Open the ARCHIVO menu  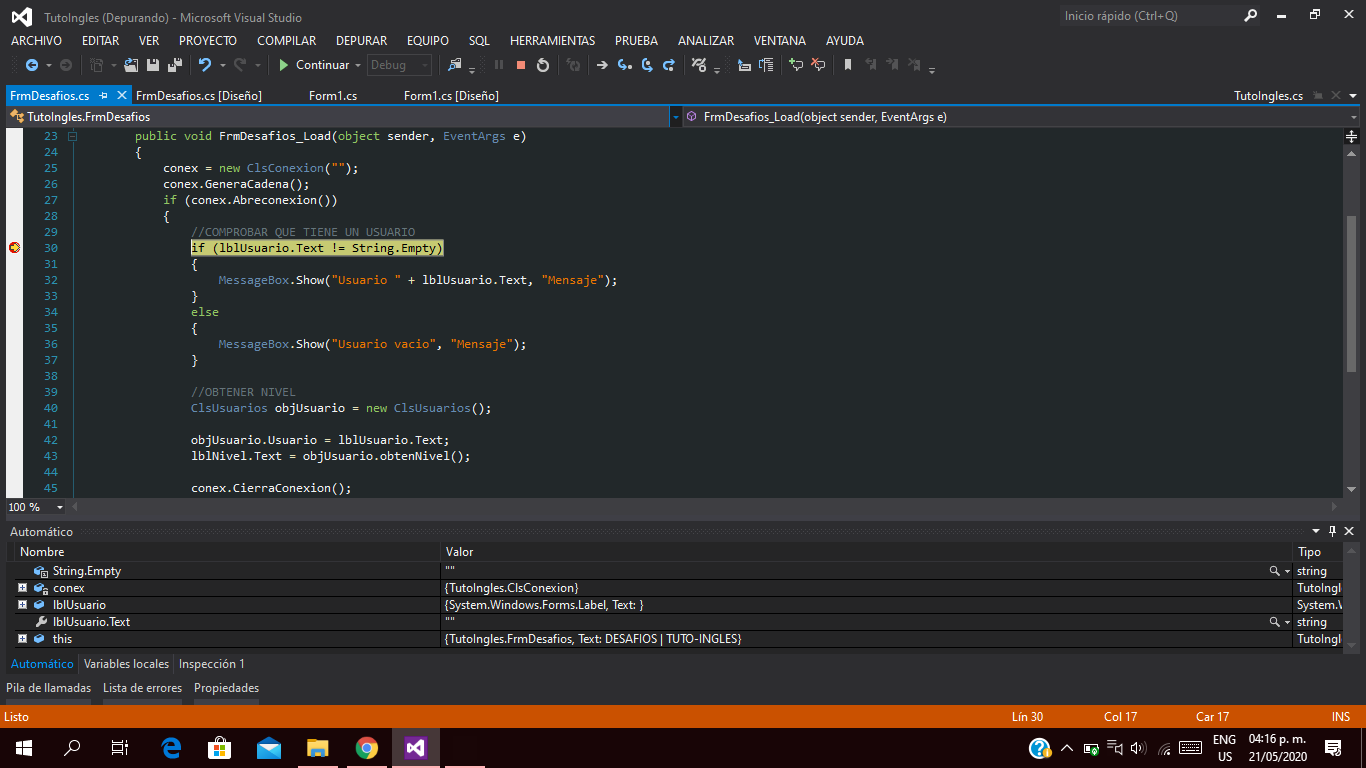(x=36, y=41)
